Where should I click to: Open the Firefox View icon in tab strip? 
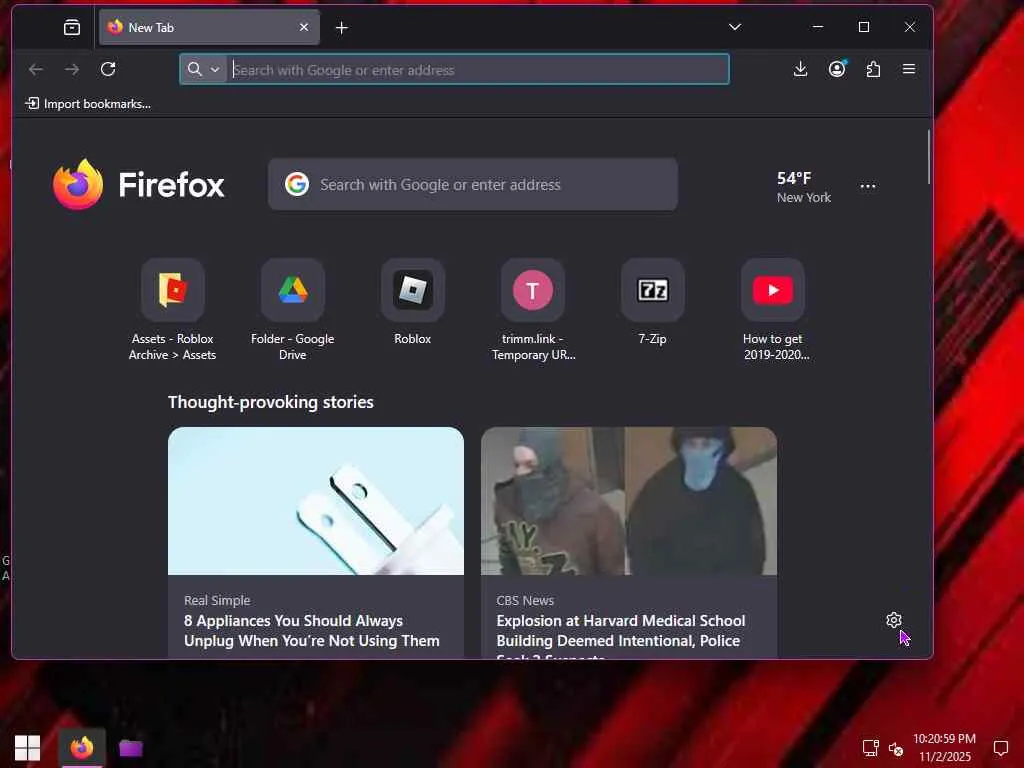coord(72,27)
